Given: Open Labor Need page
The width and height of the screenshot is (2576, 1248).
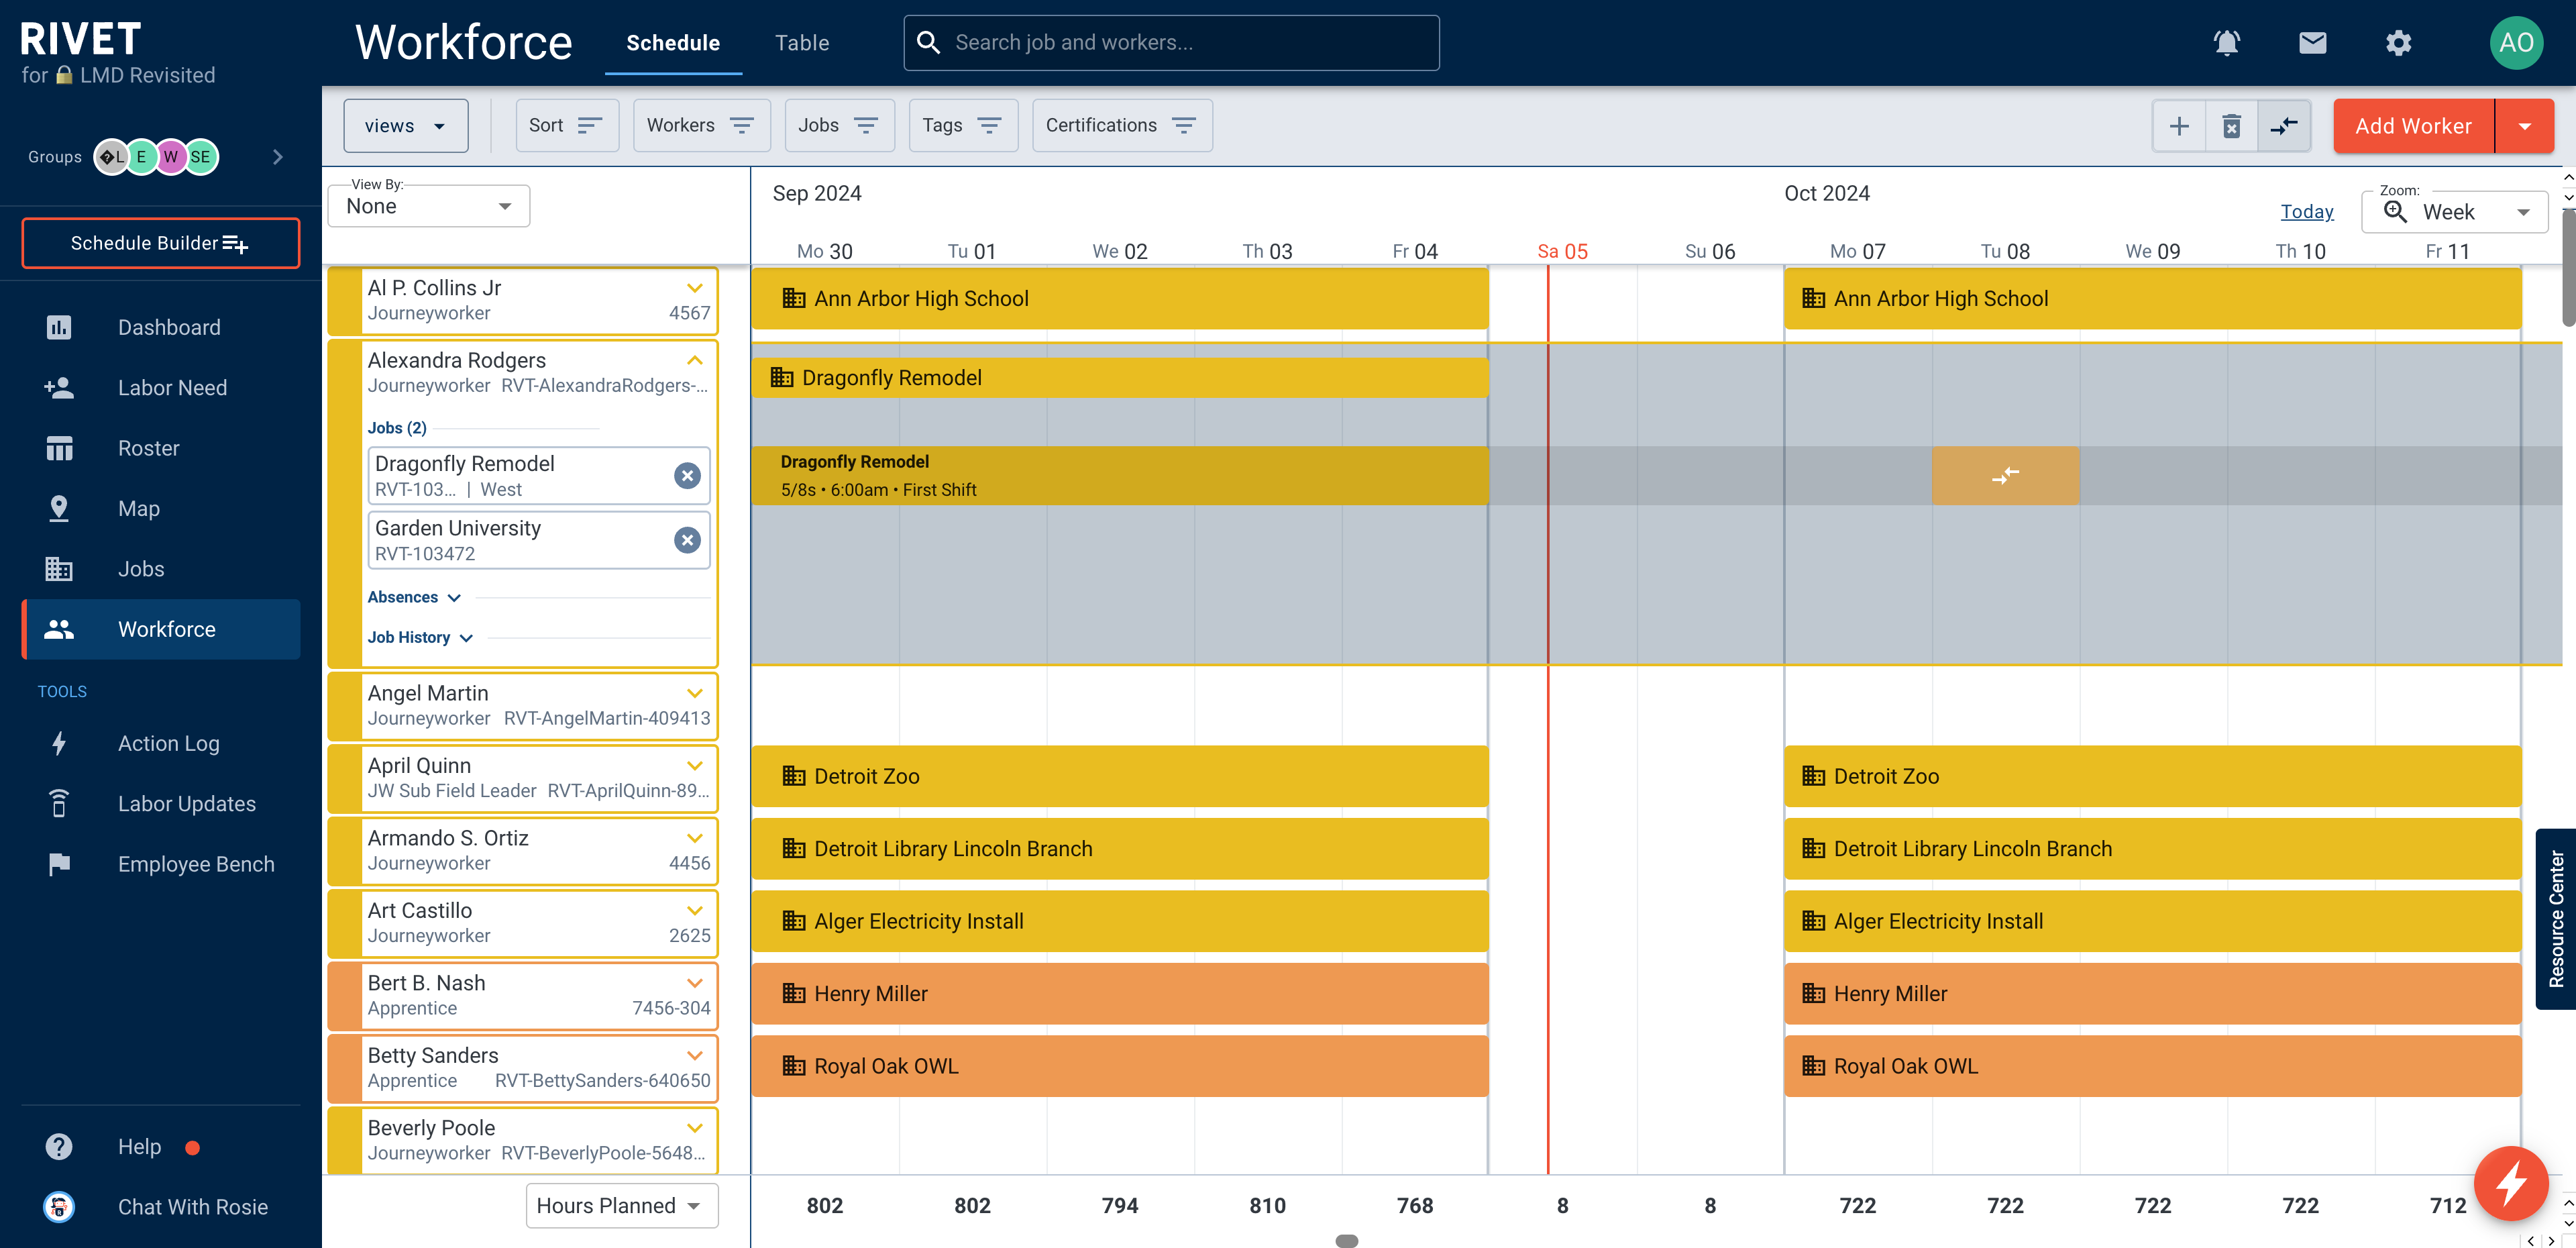Looking at the screenshot, I should pos(160,388).
